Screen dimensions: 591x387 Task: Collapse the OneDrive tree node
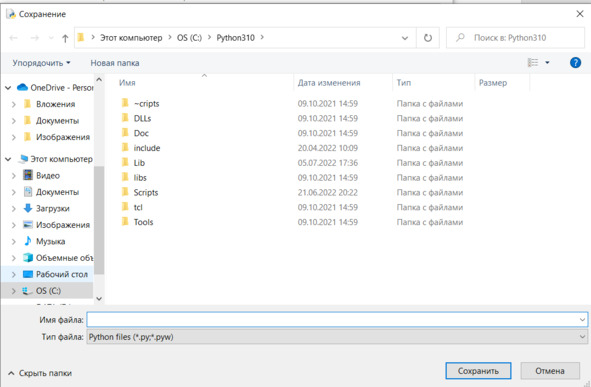tap(8, 88)
